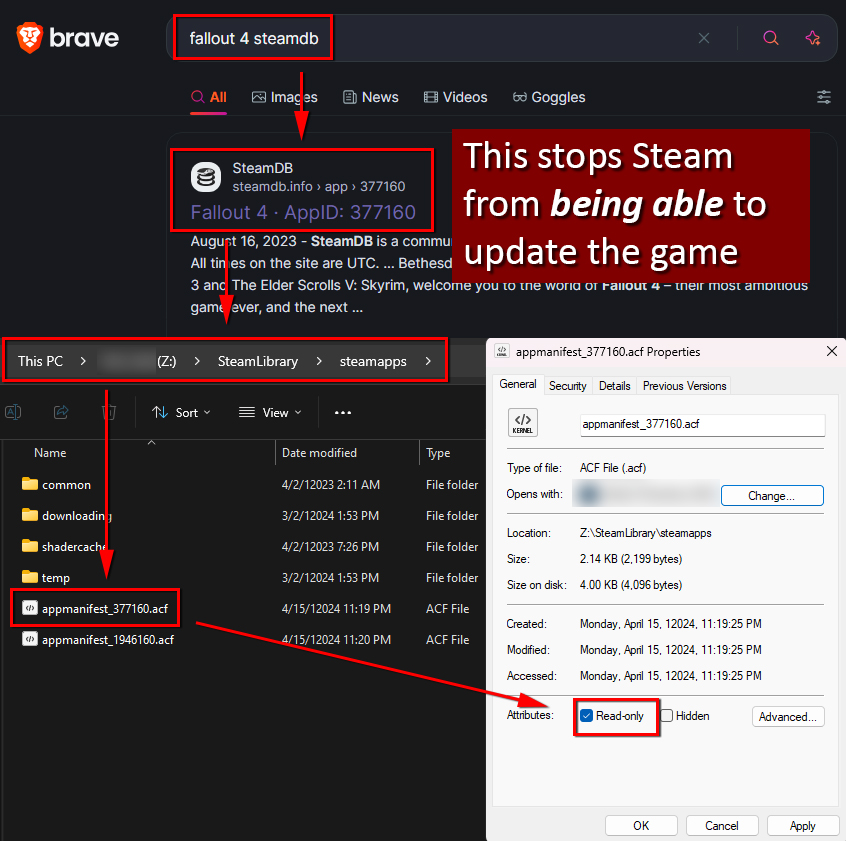This screenshot has width=846, height=841.
Task: Expand chevron after This PC in path
Action: [83, 361]
